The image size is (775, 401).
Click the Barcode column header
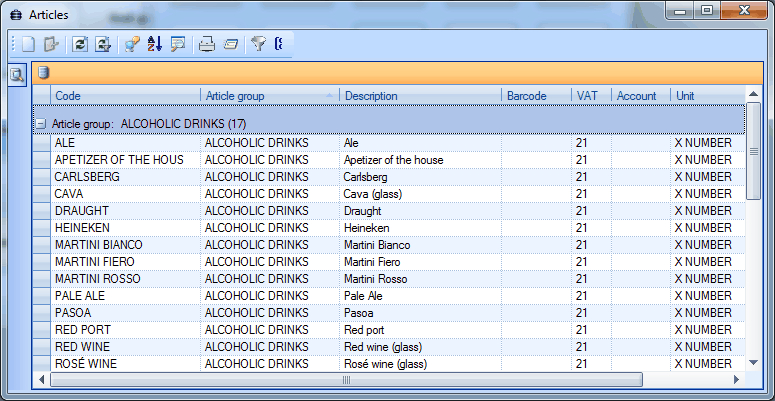(x=535, y=96)
